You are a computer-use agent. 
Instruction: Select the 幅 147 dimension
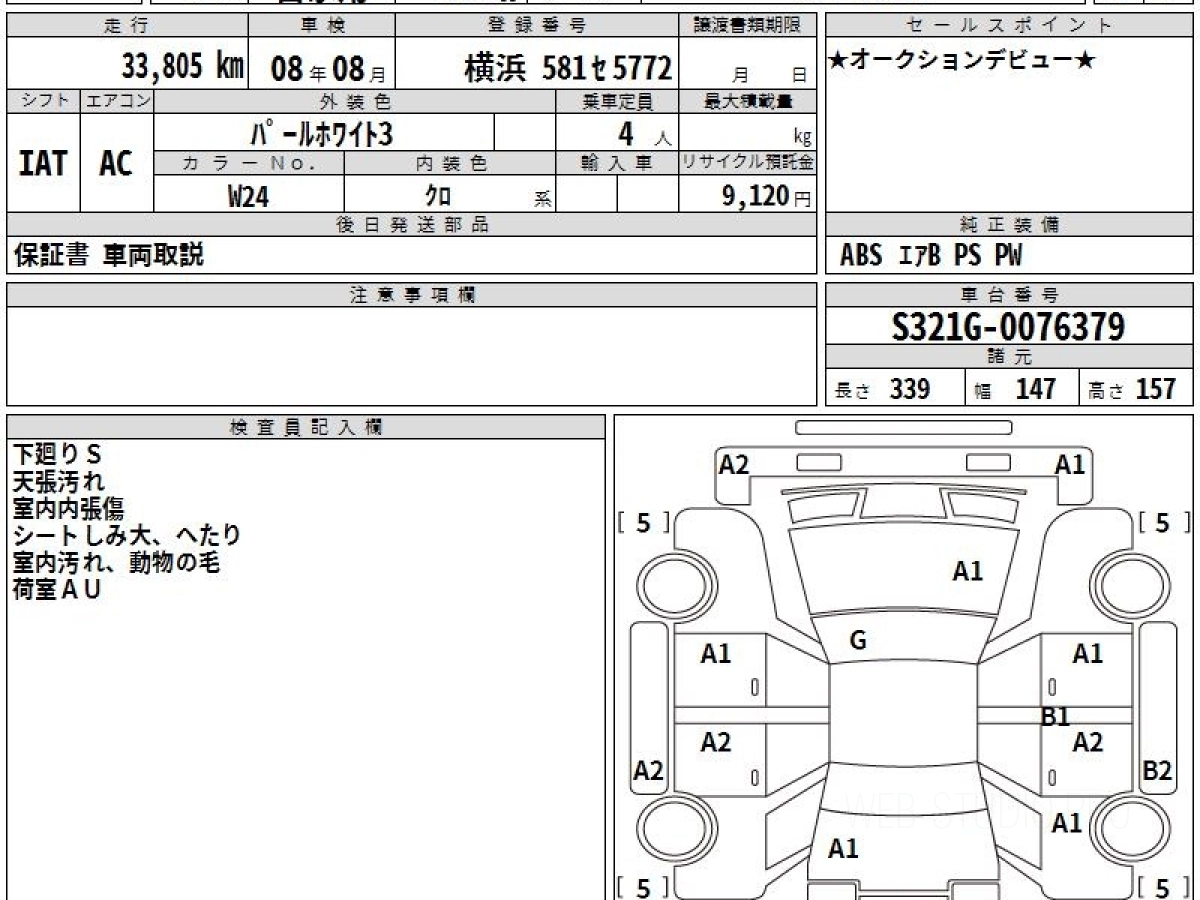coord(1014,389)
